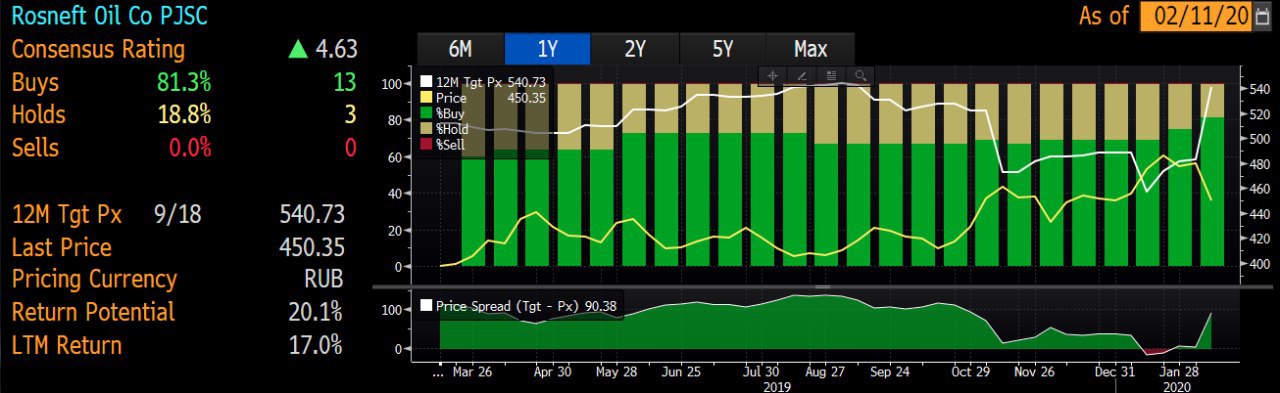This screenshot has height=393, width=1280.
Task: Select the 5Y range tab
Action: click(x=722, y=48)
